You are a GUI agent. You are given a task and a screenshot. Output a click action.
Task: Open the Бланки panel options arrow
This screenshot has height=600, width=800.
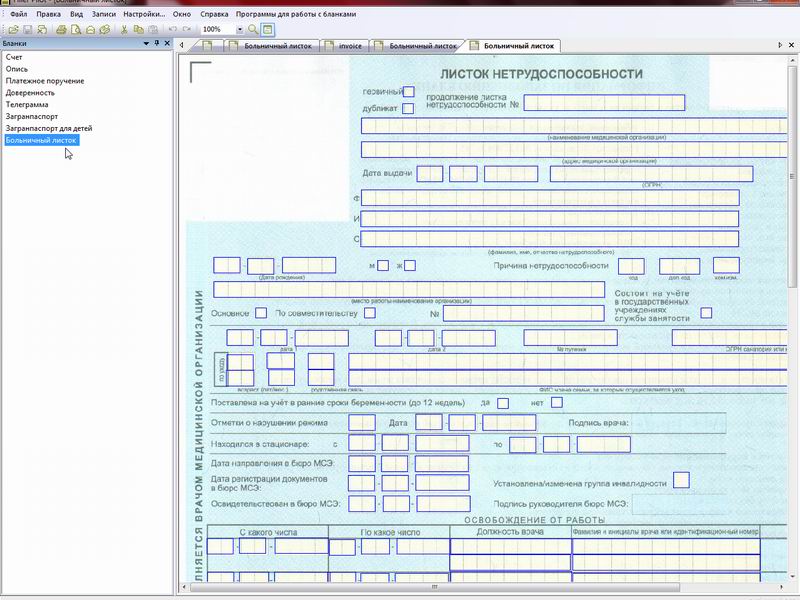(146, 43)
